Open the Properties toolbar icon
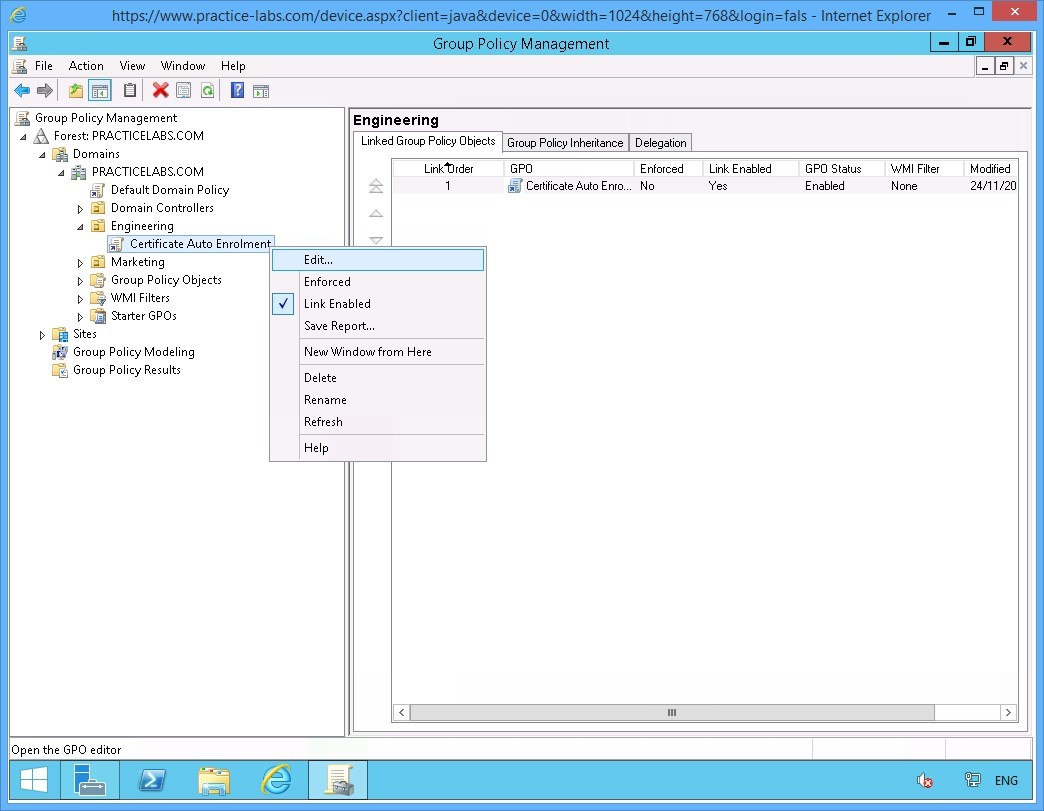 (183, 90)
